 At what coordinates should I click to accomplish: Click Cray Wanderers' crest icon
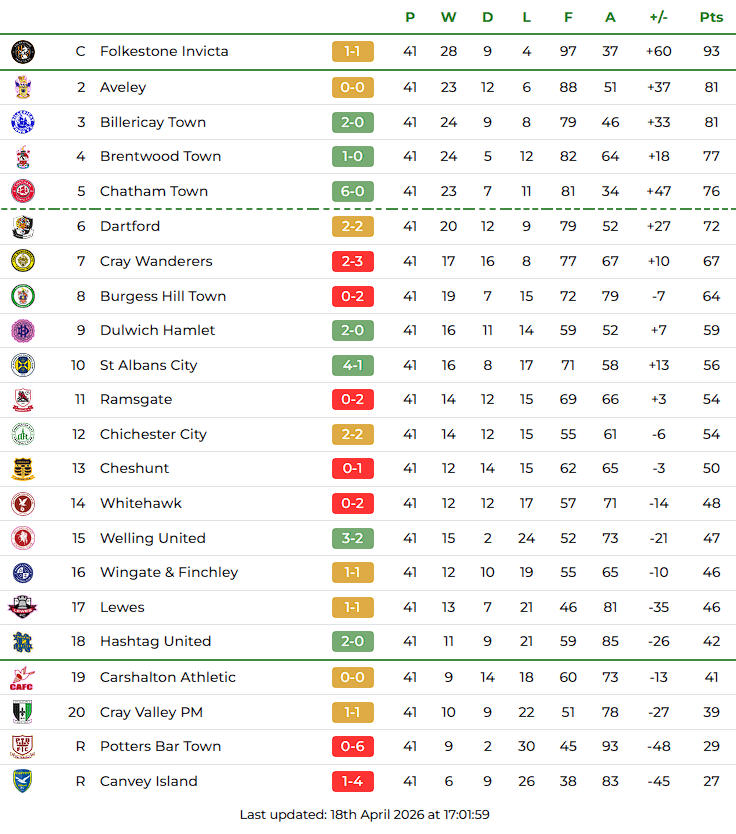tap(23, 261)
